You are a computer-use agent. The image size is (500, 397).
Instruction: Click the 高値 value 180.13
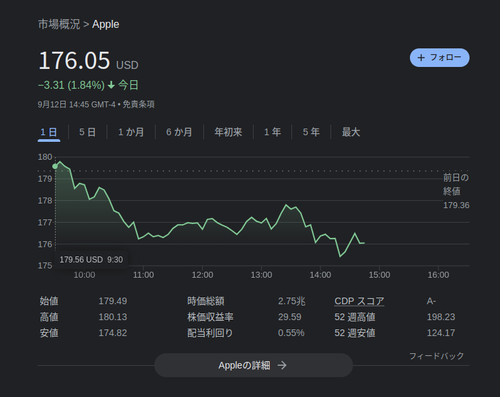(113, 317)
